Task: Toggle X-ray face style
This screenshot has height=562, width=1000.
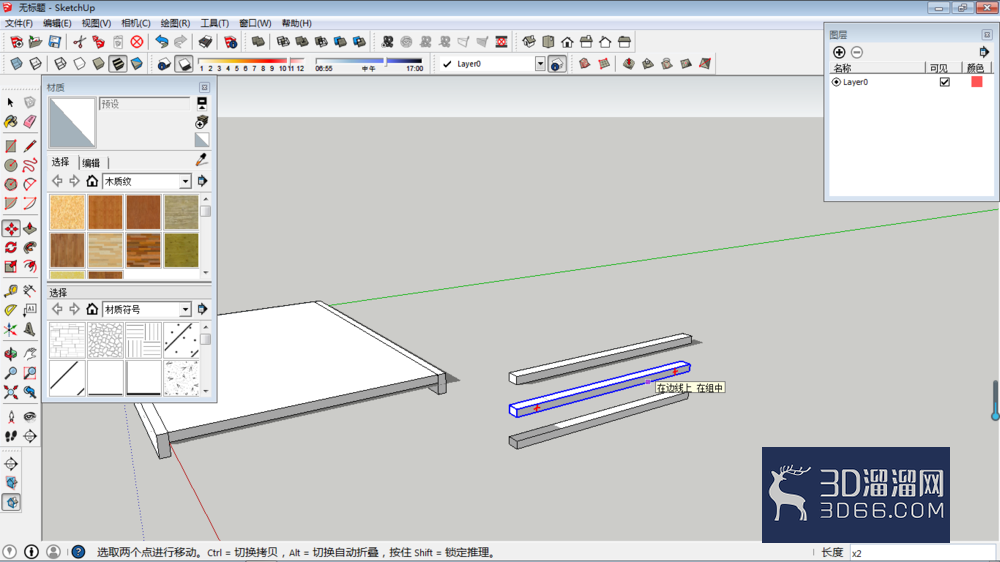Action: [17, 64]
